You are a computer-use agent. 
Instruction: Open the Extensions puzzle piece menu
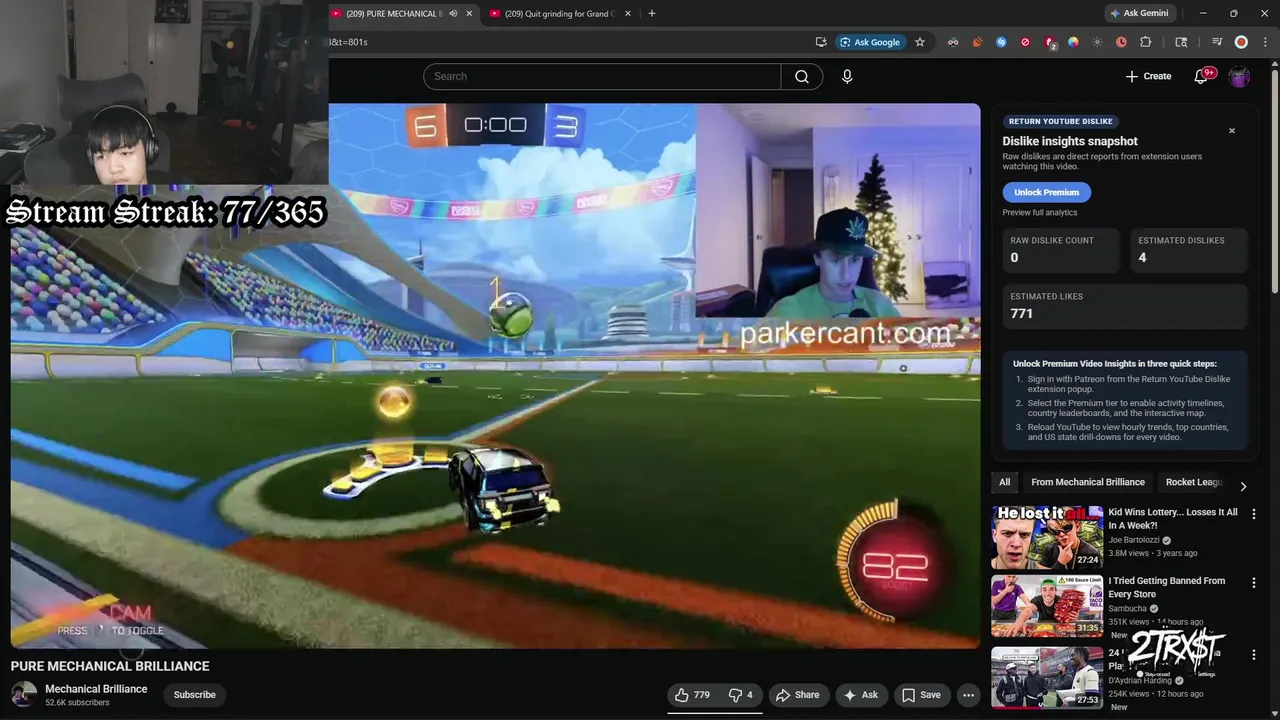tap(1146, 42)
